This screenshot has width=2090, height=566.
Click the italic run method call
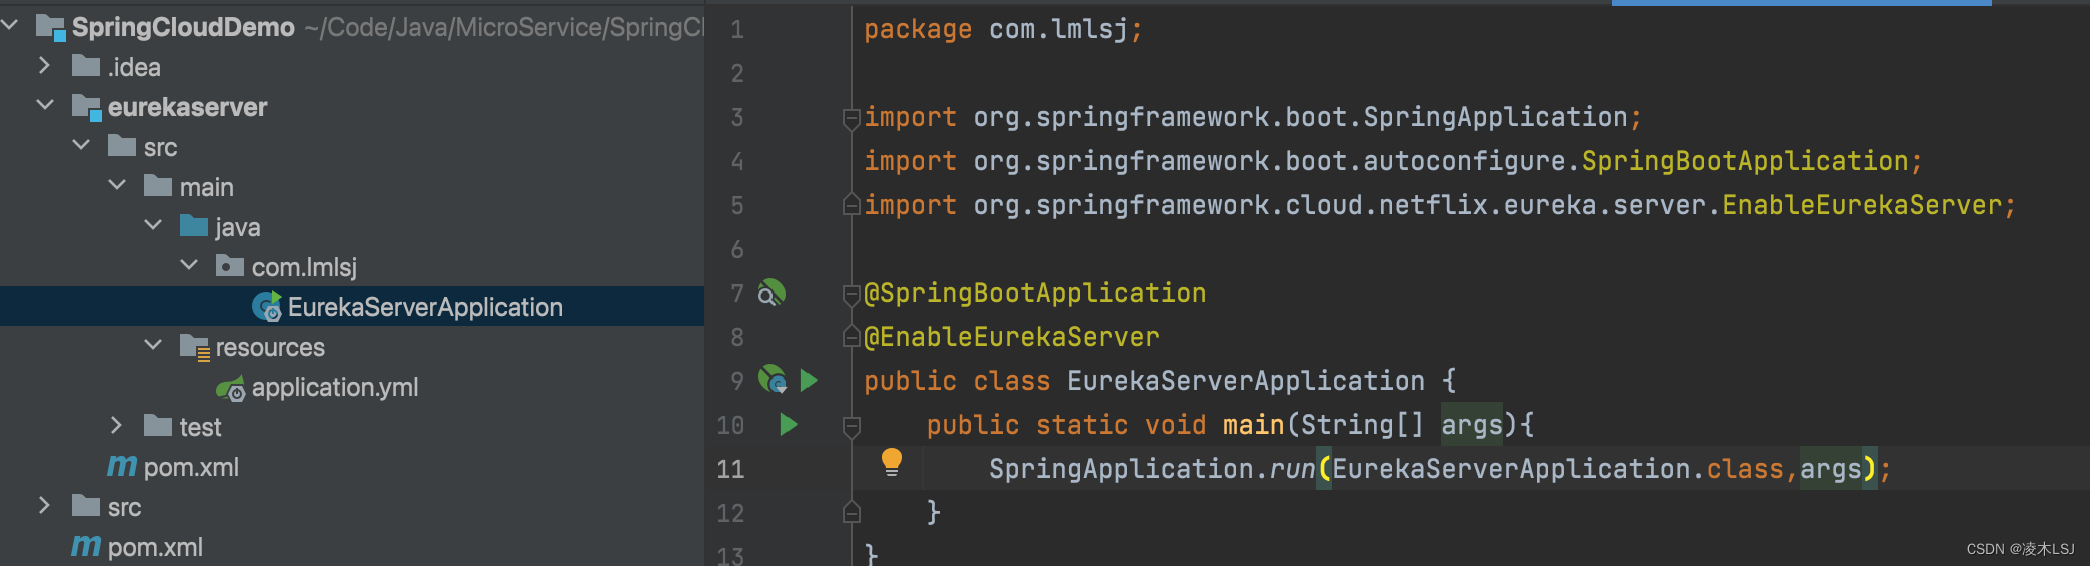click(x=1292, y=469)
